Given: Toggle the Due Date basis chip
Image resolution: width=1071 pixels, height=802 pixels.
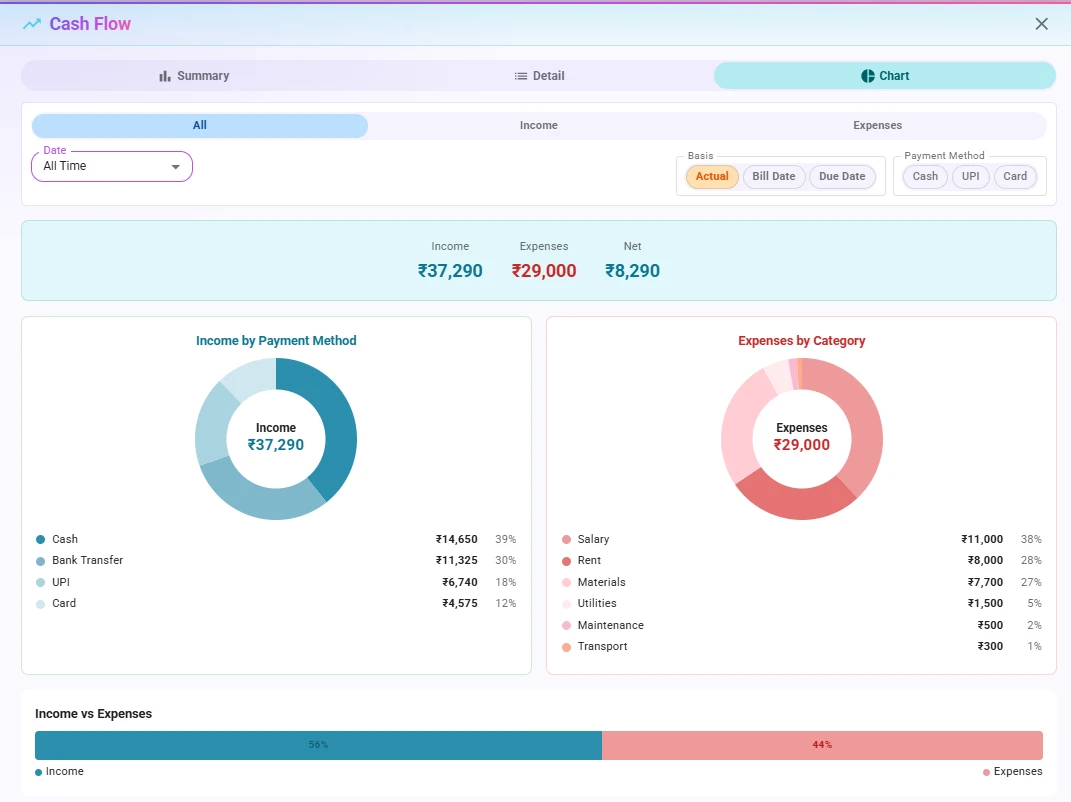Looking at the screenshot, I should point(842,176).
